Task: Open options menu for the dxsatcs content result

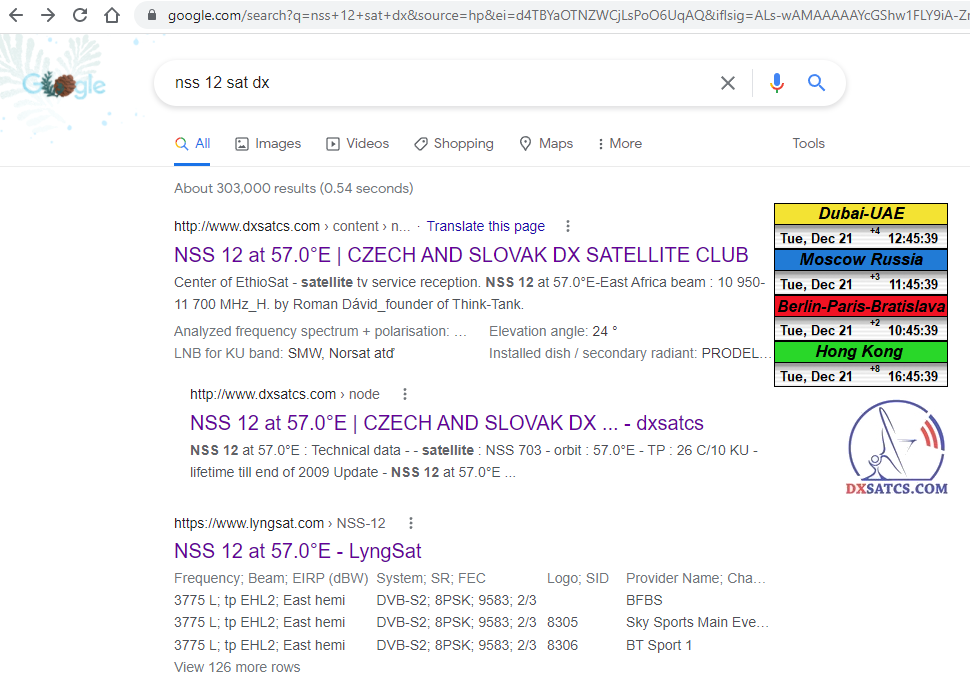Action: pos(568,226)
